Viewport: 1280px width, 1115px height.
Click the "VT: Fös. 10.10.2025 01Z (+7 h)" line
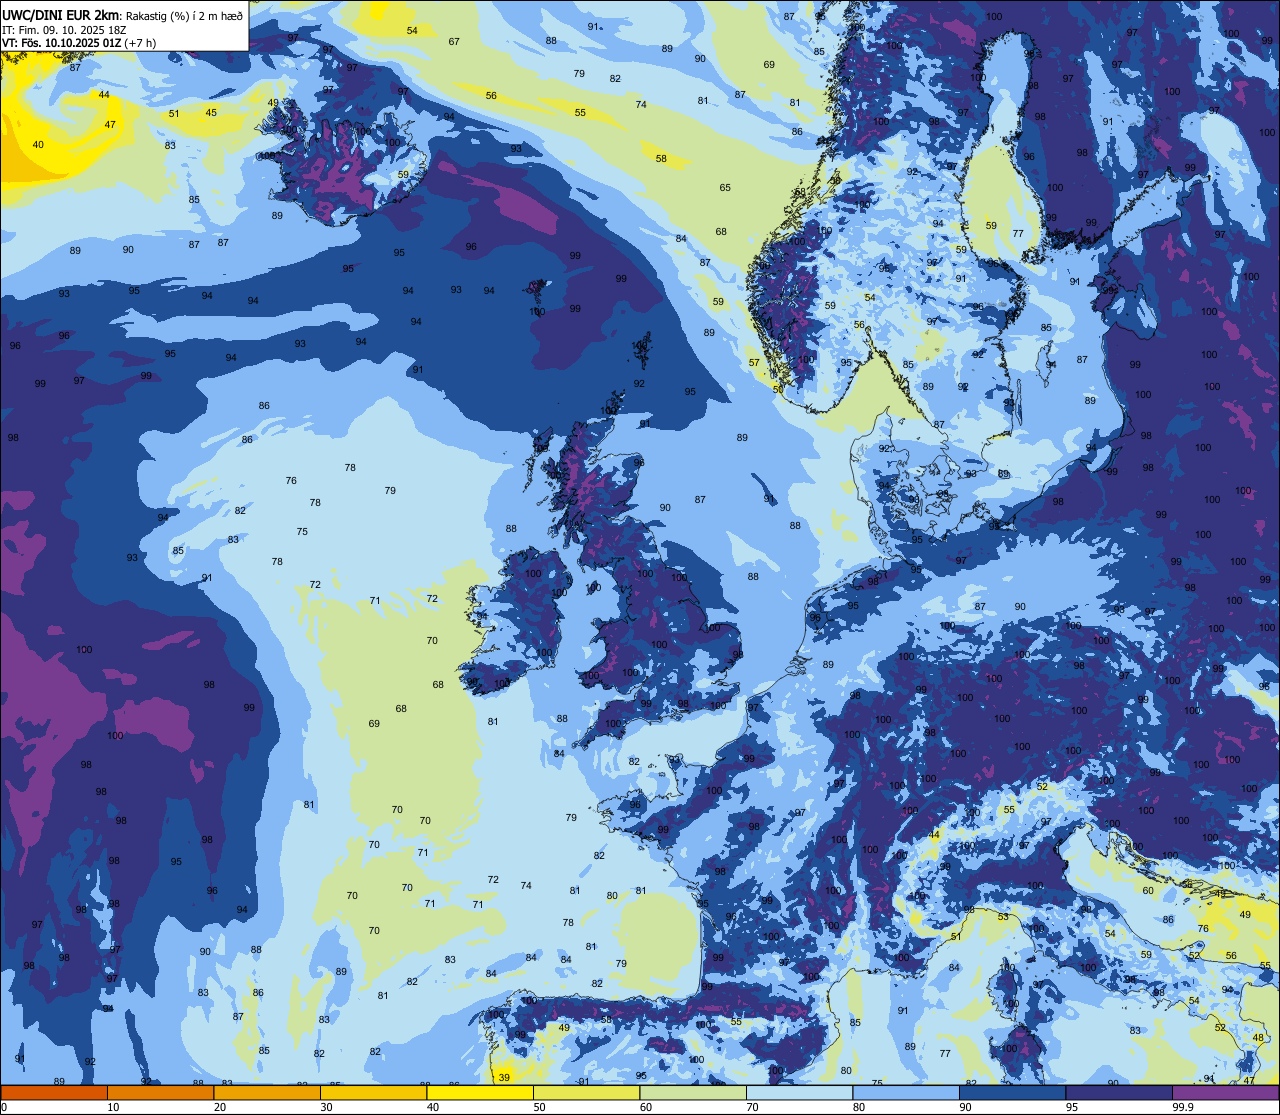click(80, 43)
